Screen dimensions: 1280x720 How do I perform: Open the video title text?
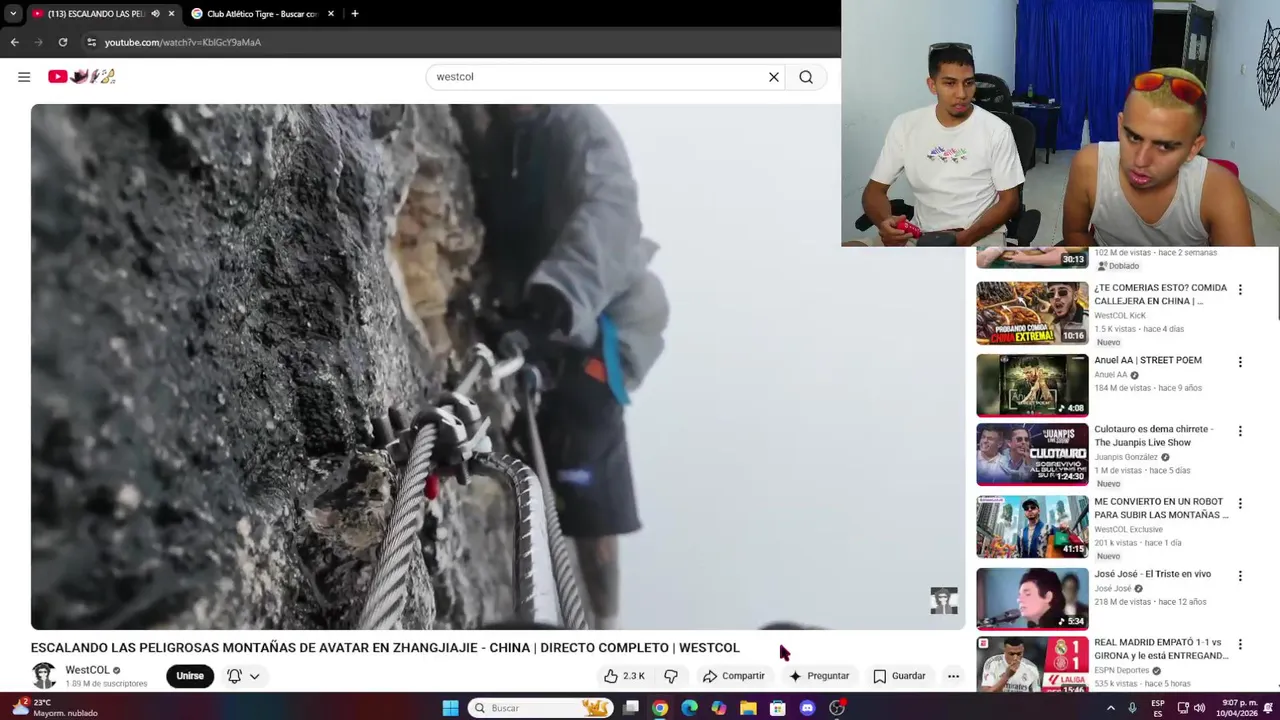click(x=385, y=648)
